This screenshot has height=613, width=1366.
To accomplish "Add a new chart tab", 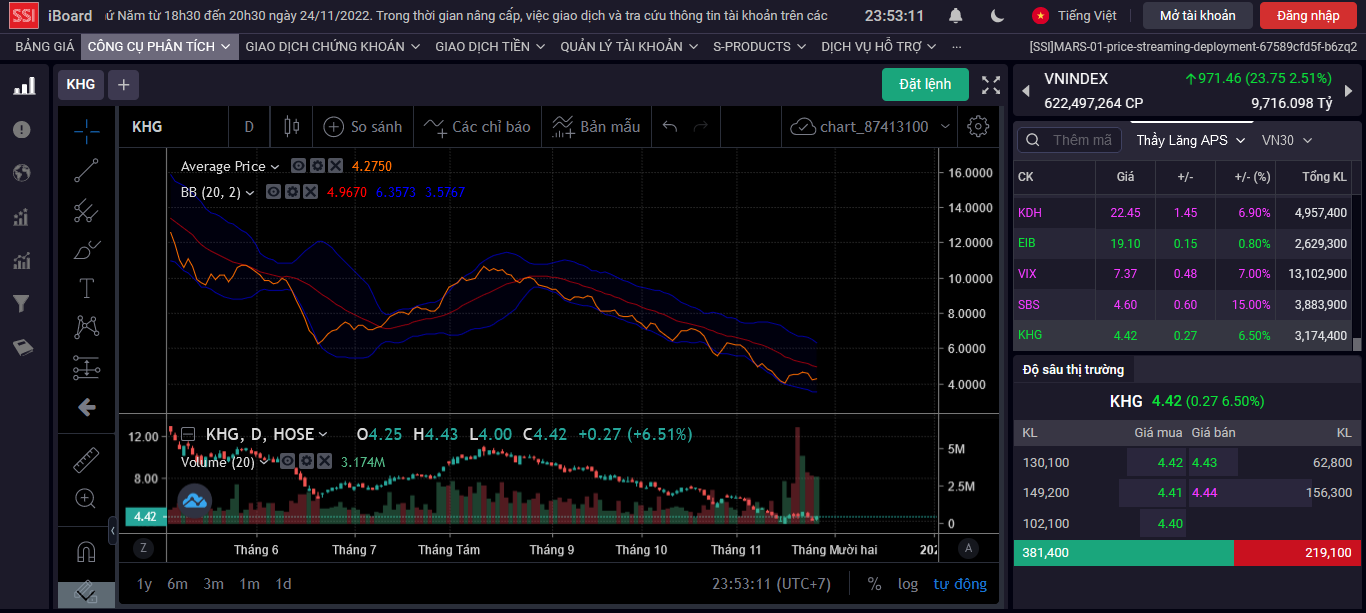I will point(124,85).
